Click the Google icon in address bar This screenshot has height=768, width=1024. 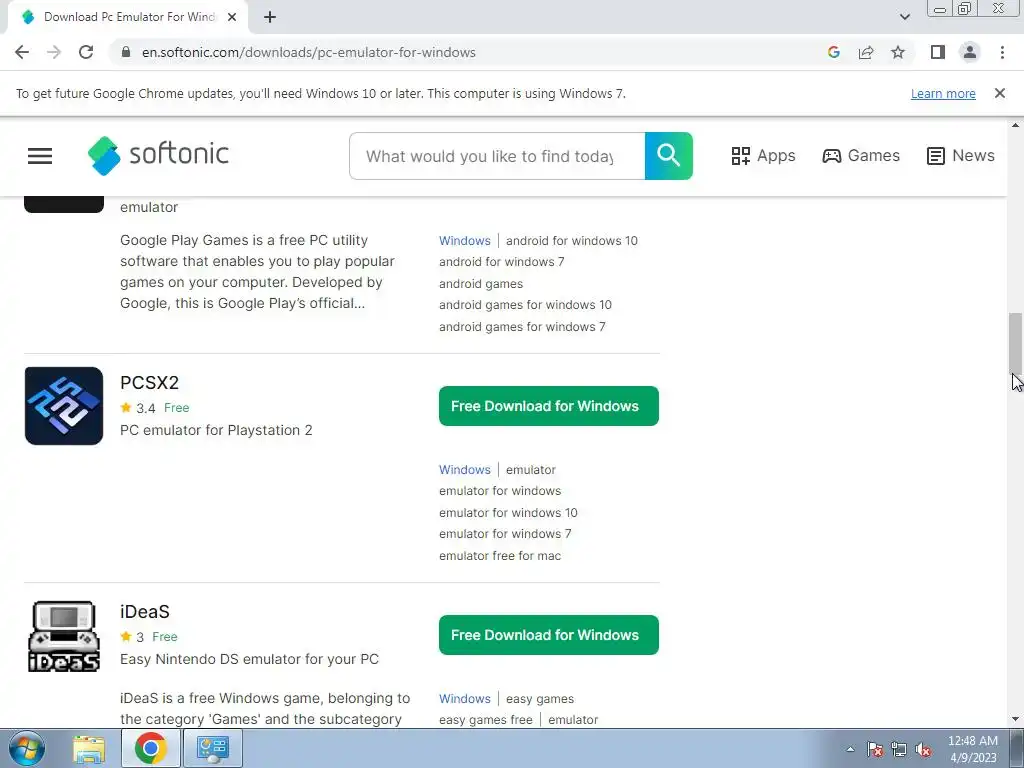[834, 52]
